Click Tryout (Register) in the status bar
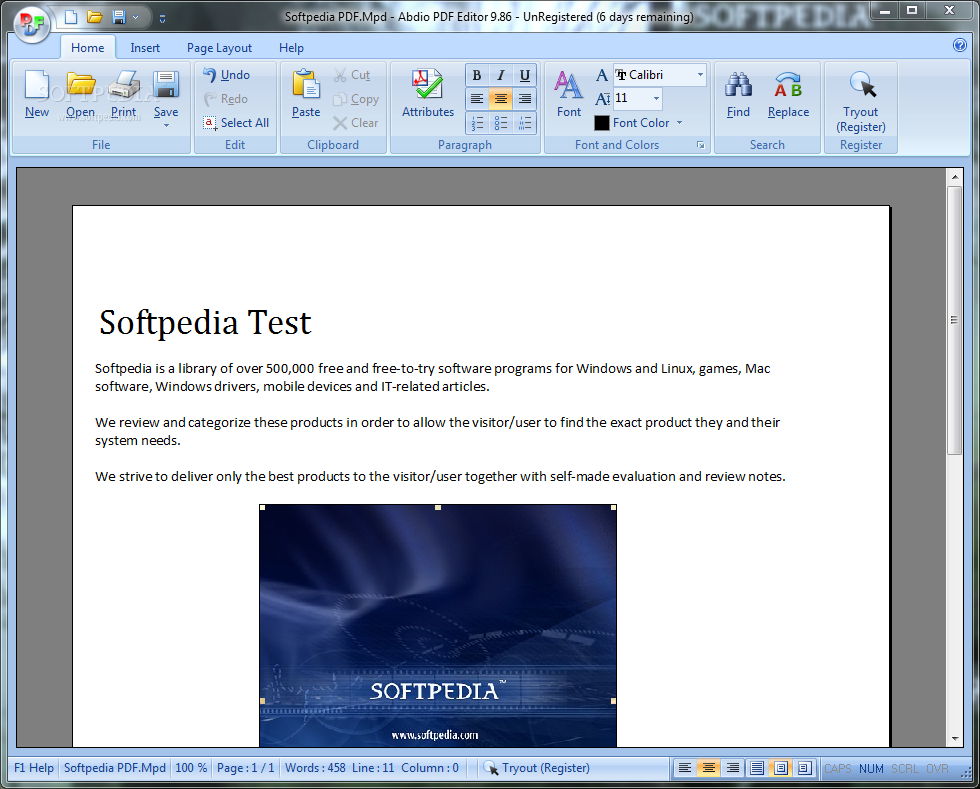 (536, 768)
